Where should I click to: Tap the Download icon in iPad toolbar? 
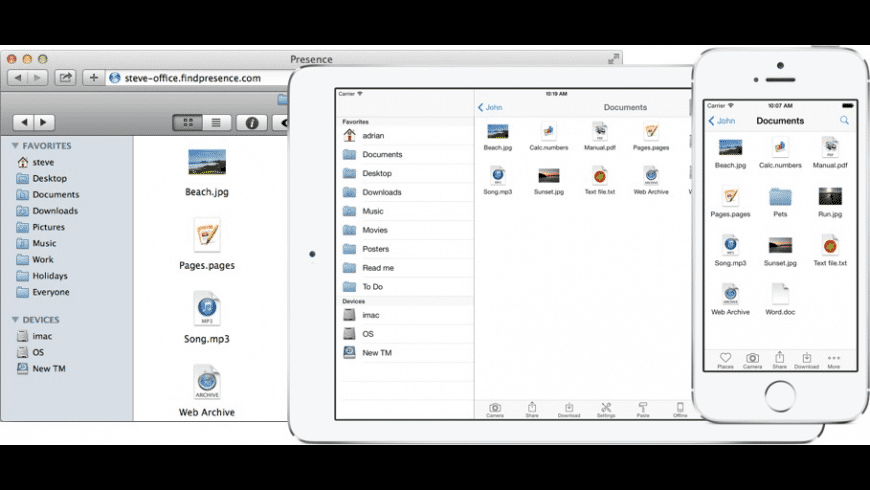click(569, 410)
